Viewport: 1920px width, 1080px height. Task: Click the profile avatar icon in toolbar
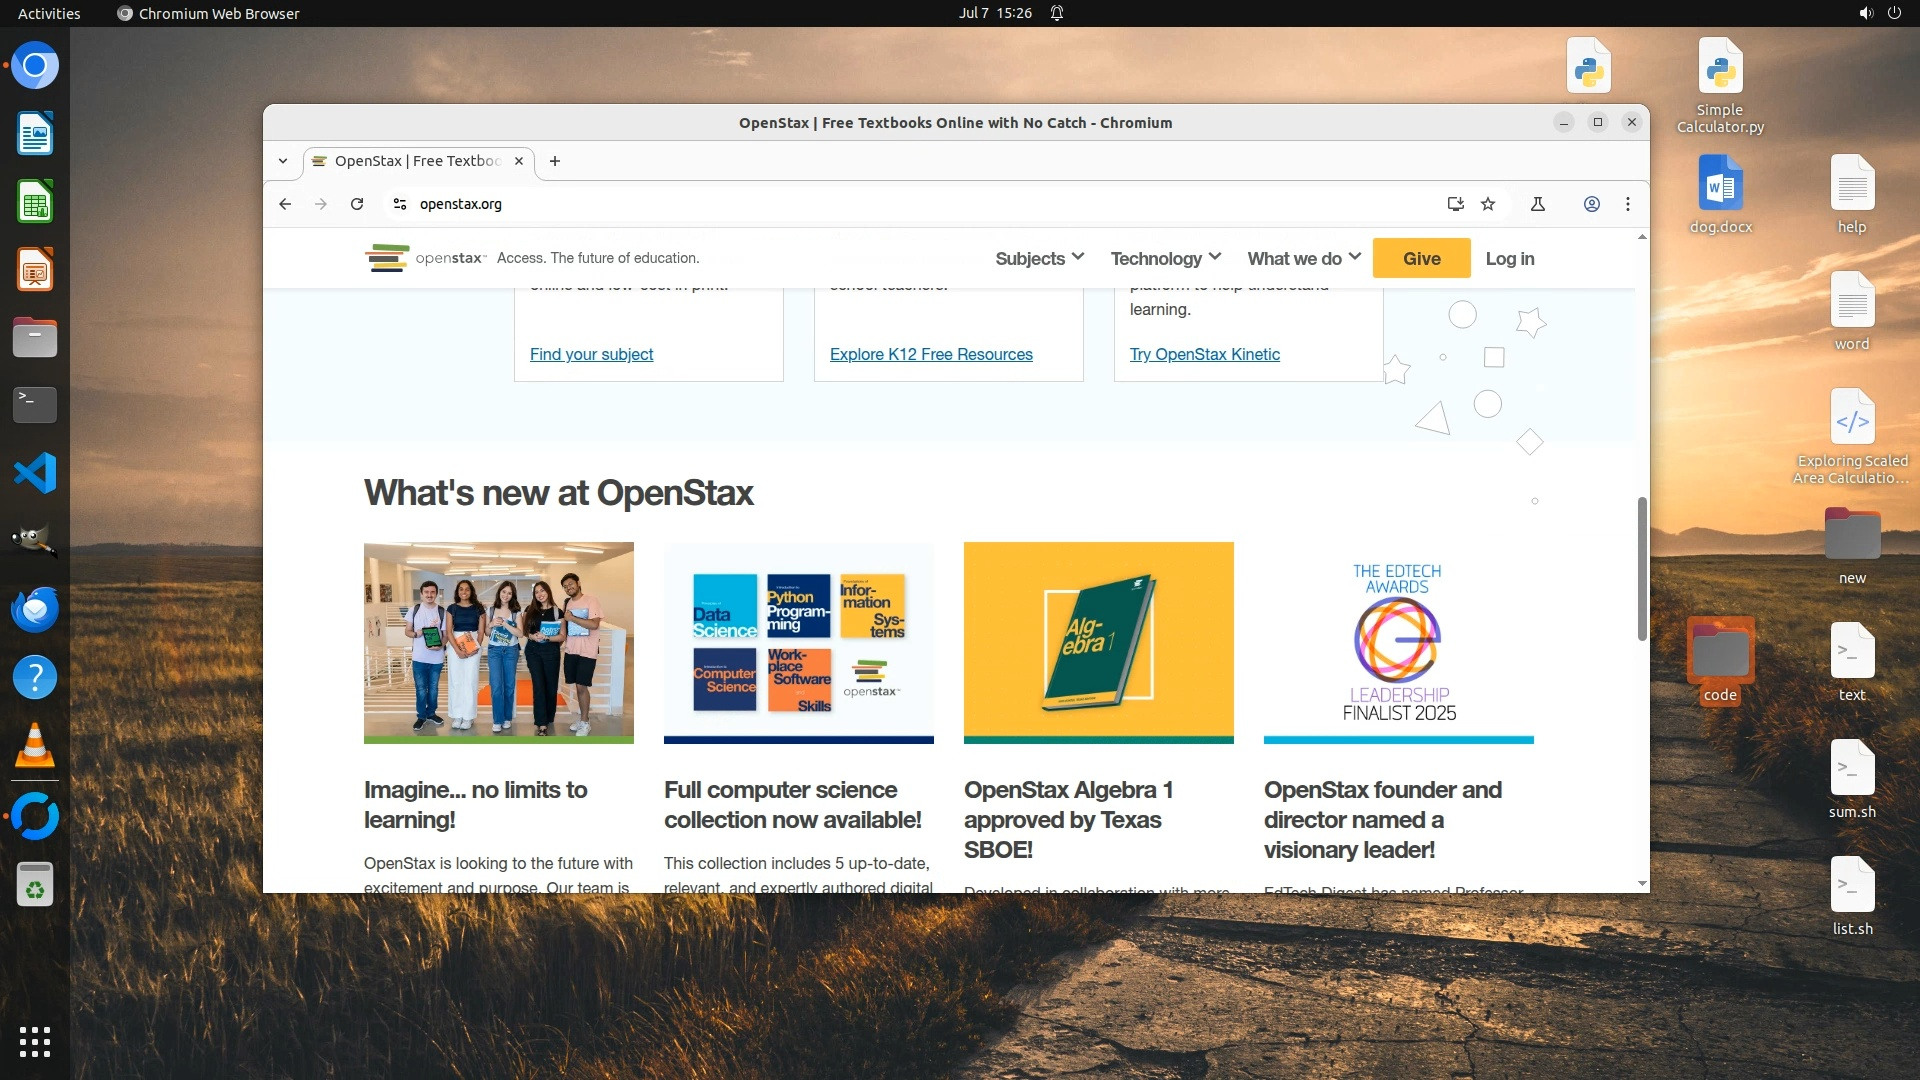click(x=1591, y=204)
